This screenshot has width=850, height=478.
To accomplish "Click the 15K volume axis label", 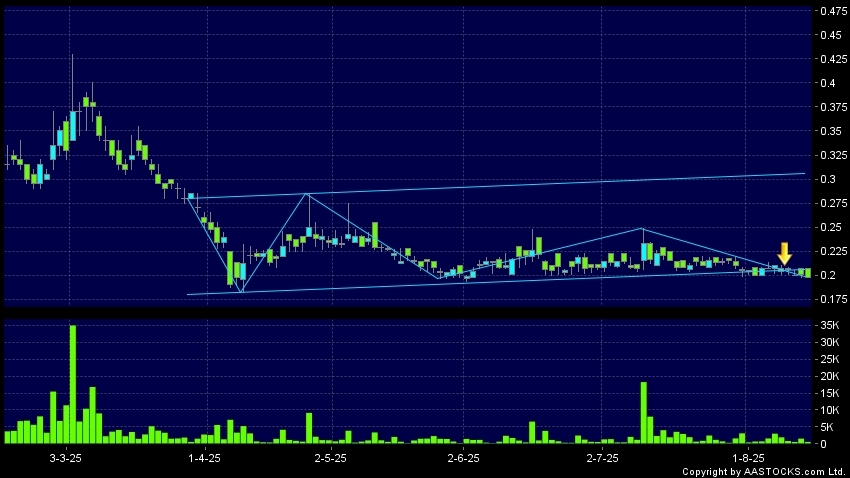I will (830, 393).
